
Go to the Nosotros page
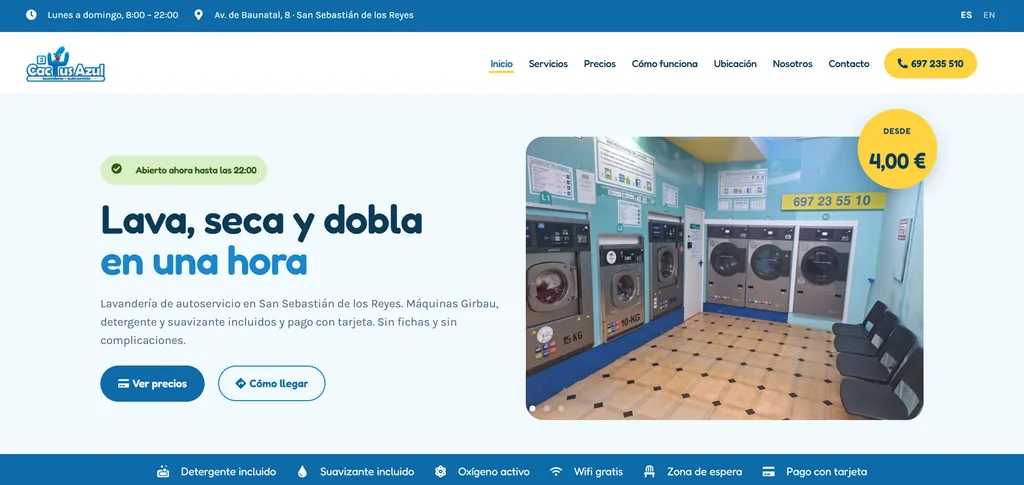pos(792,64)
